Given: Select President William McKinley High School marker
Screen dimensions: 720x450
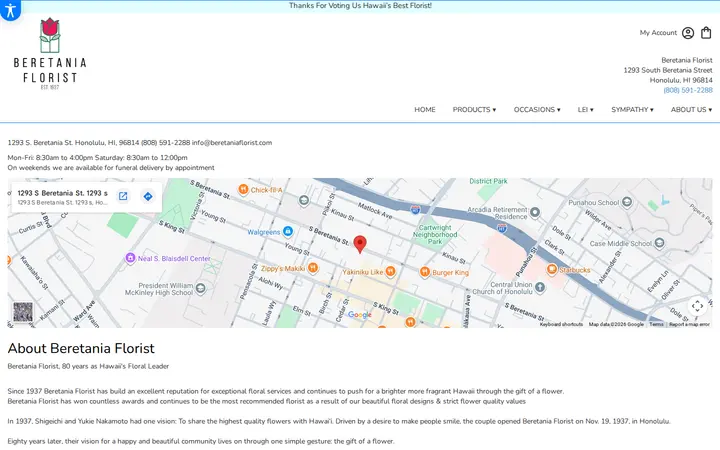Looking at the screenshot, I should [201, 288].
